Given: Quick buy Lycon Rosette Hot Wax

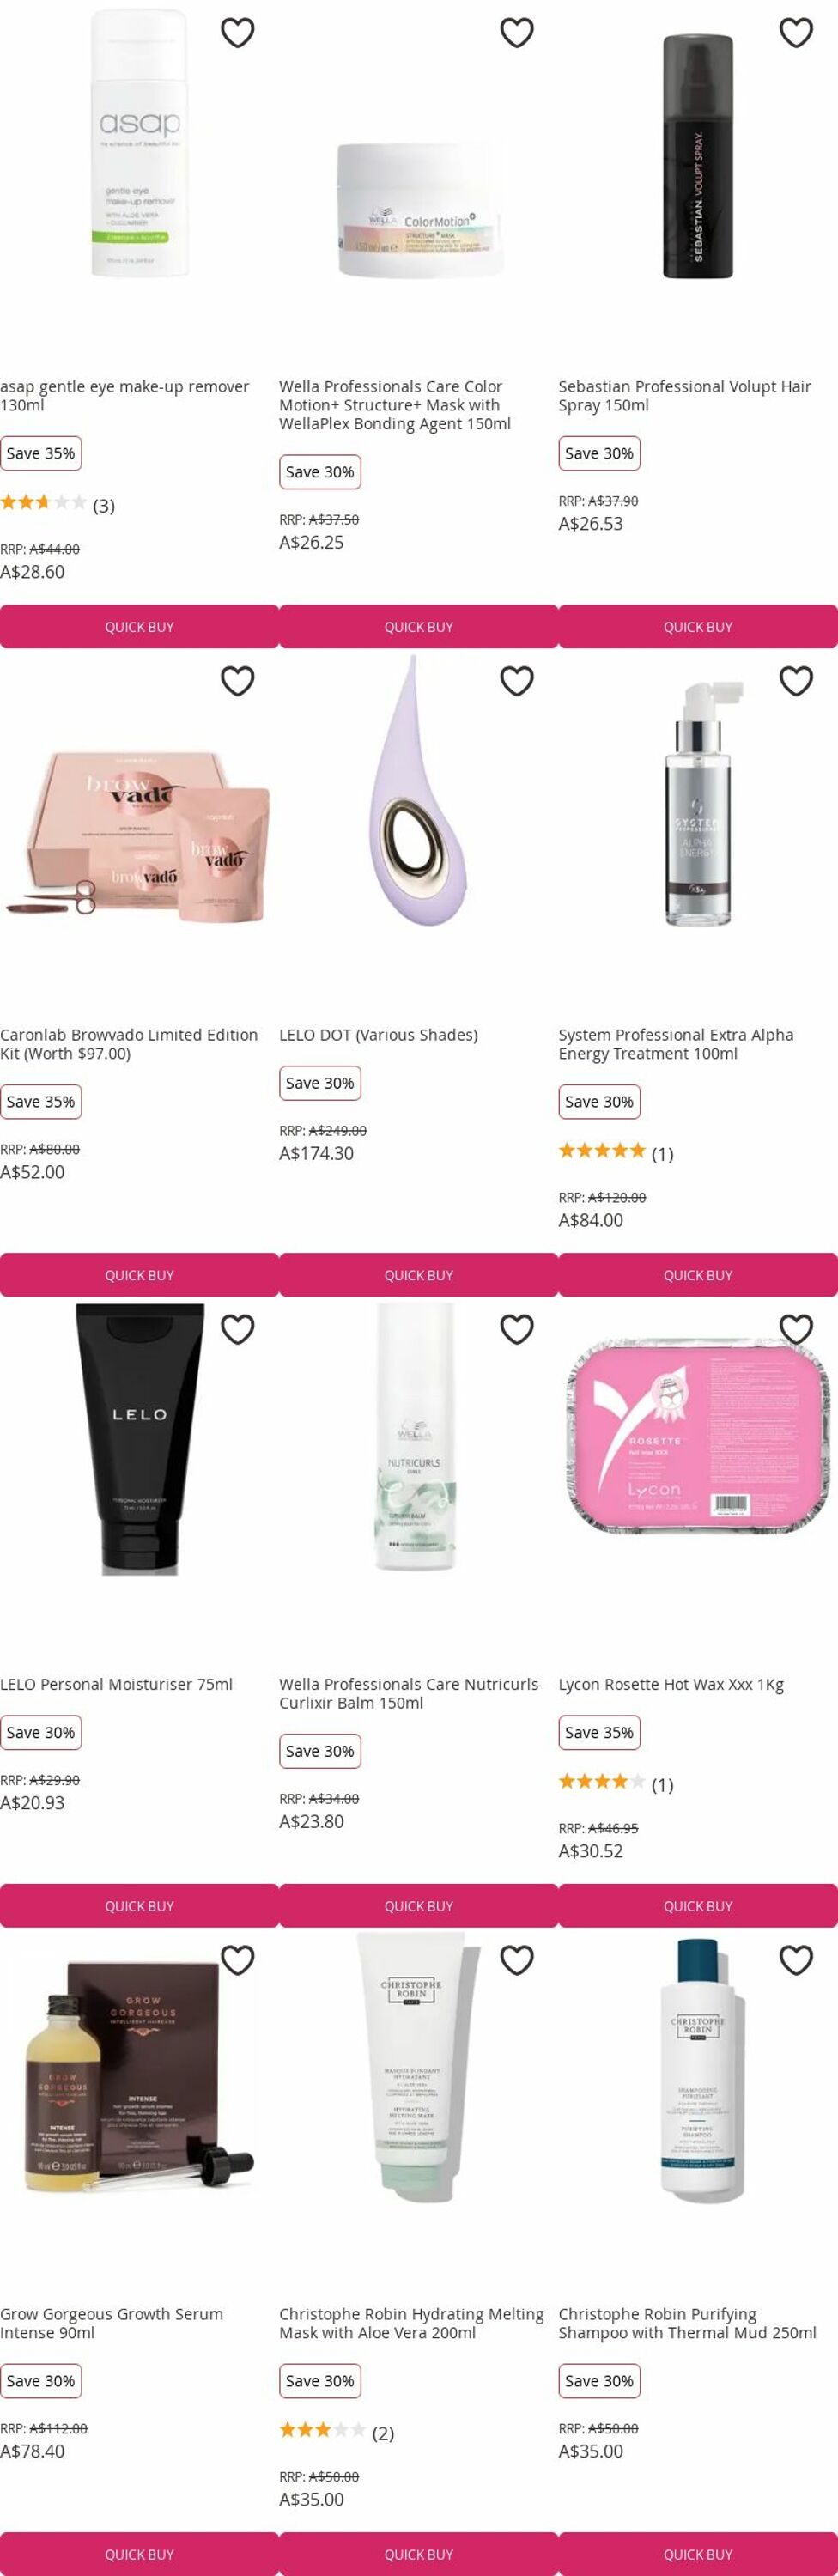Looking at the screenshot, I should (x=698, y=1906).
